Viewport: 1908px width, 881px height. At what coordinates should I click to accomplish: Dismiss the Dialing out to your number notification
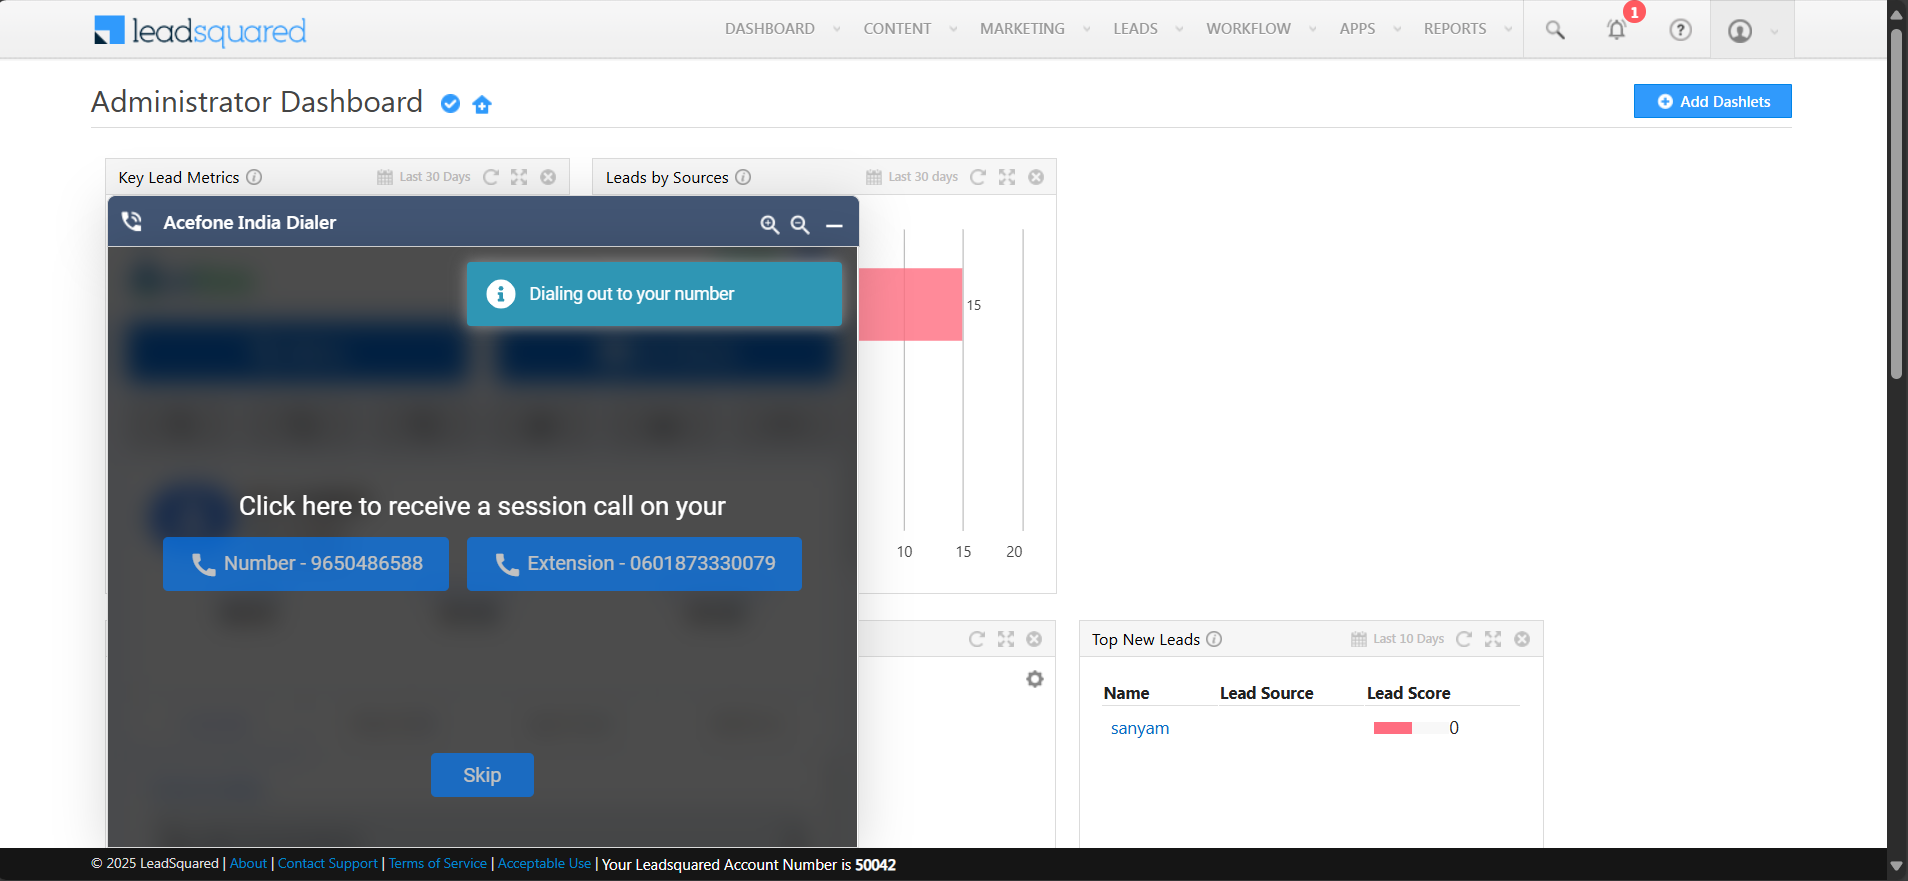(x=654, y=294)
